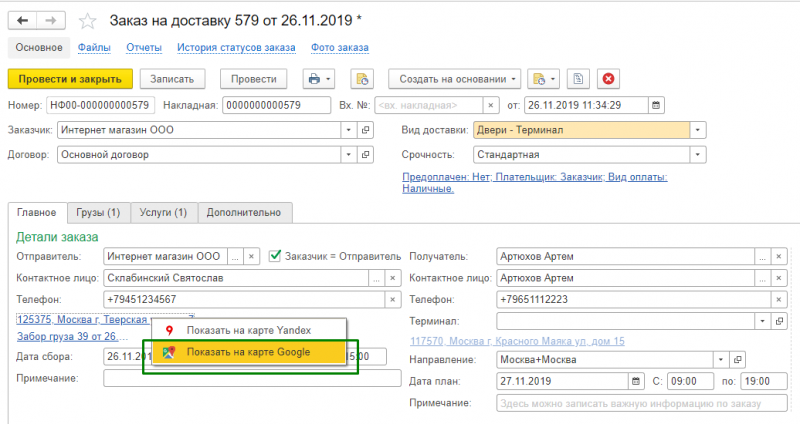Click the red cancel circle icon in toolbar
The height and width of the screenshot is (424, 800).
pos(606,78)
